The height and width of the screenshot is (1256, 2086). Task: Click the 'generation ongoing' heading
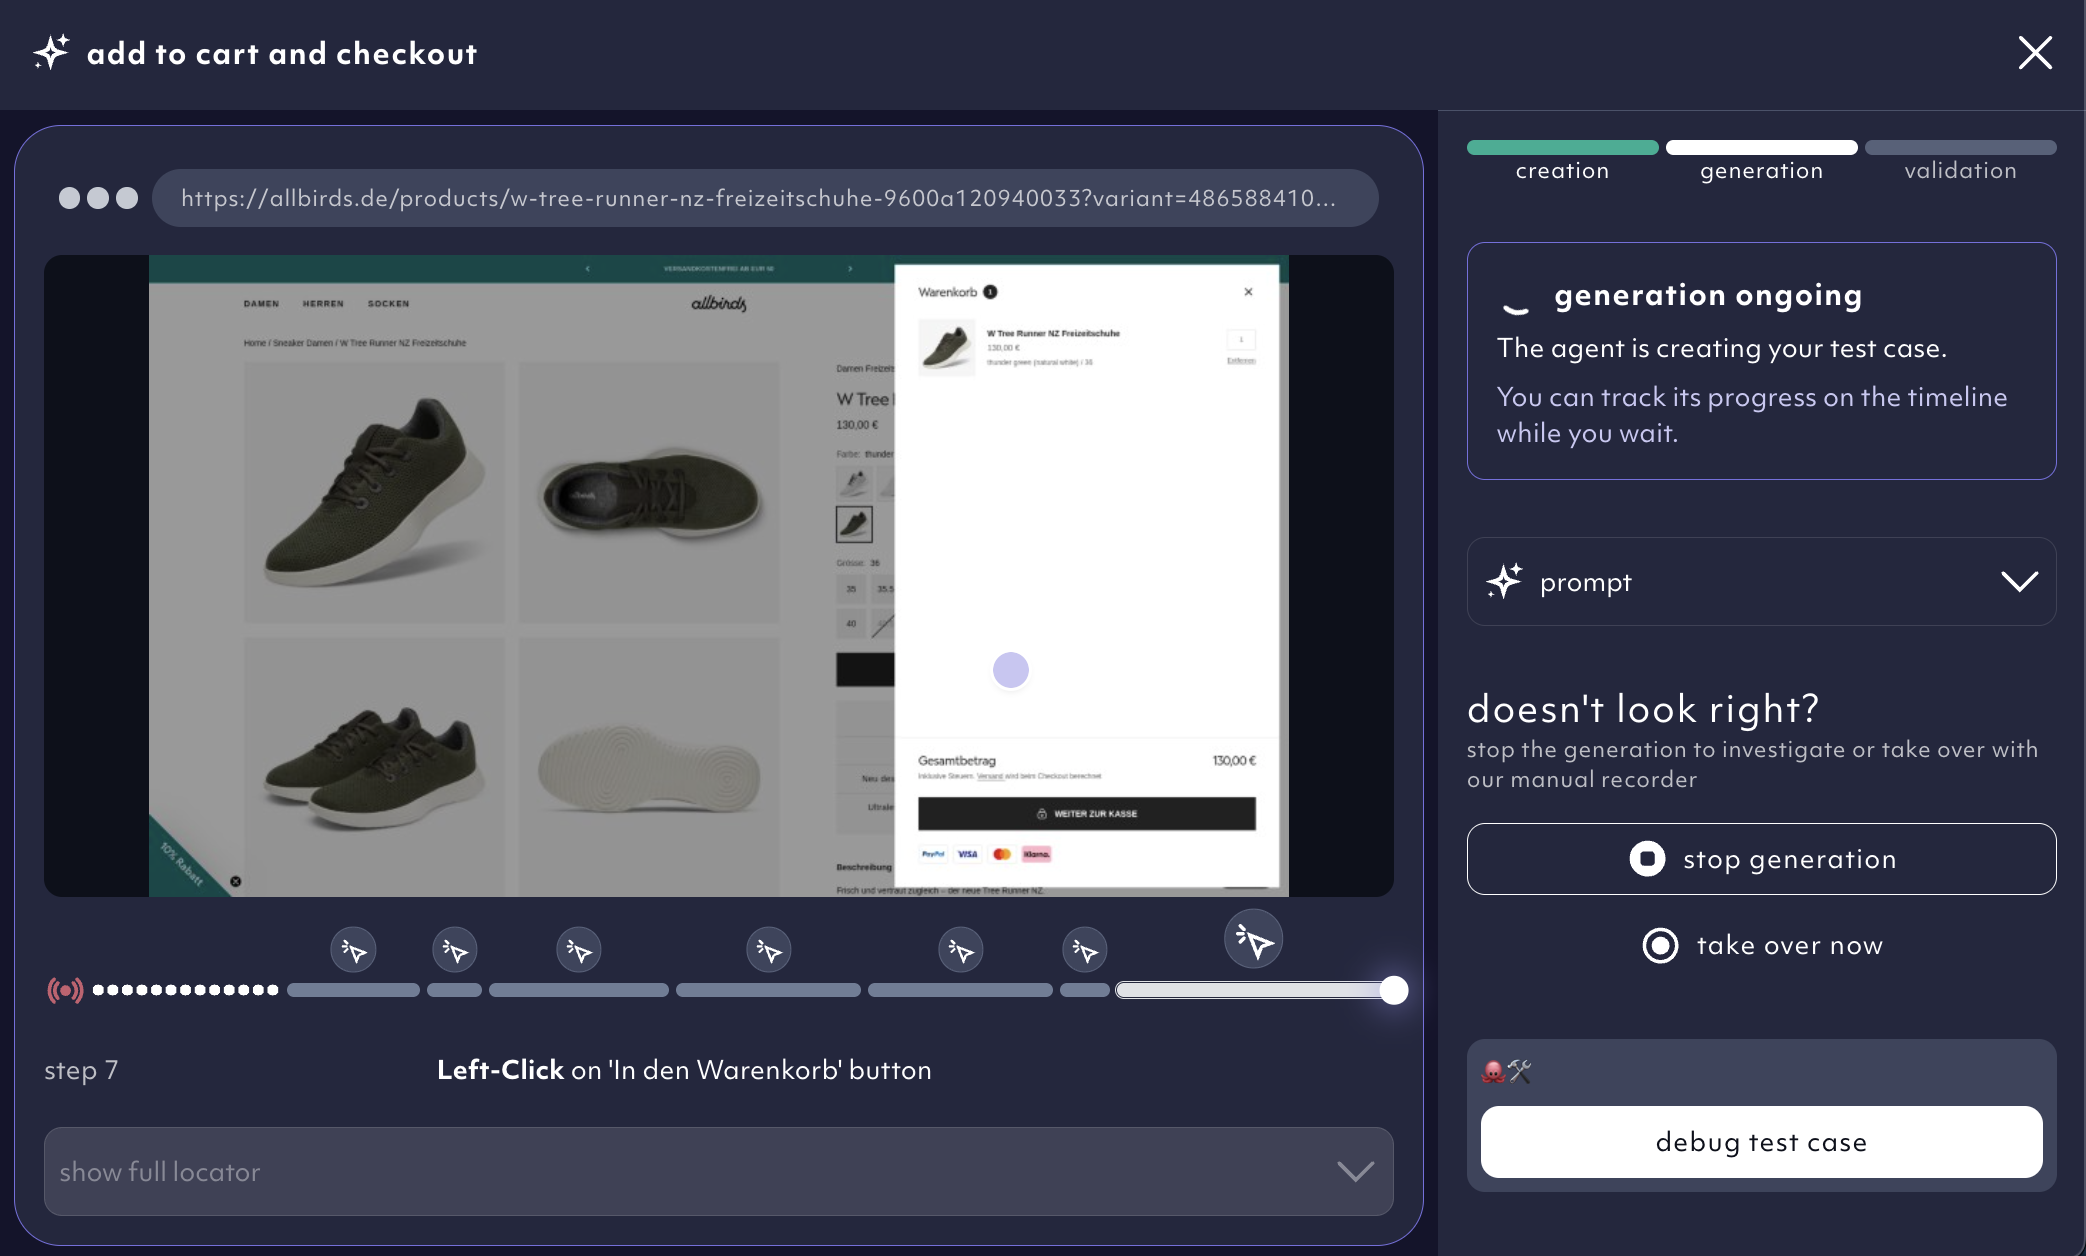[1708, 296]
